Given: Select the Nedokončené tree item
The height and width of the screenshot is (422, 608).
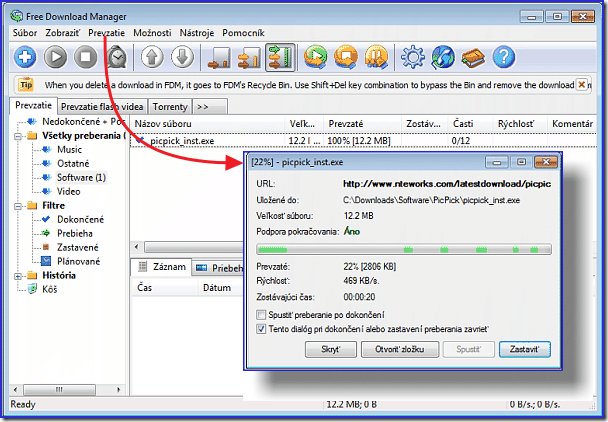Looking at the screenshot, I should tap(83, 121).
